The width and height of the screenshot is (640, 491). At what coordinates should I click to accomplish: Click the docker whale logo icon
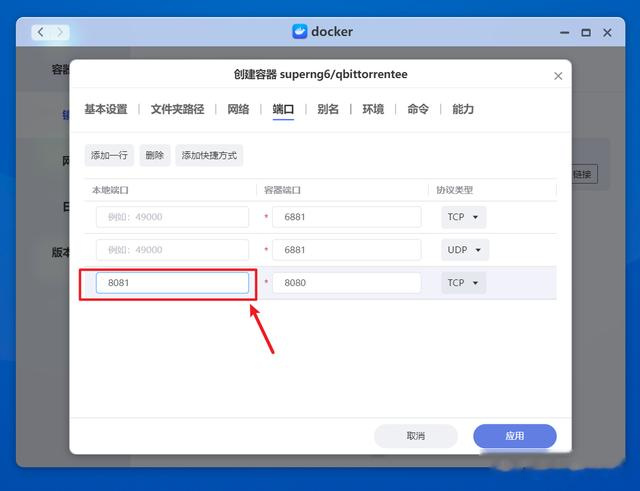(x=300, y=31)
